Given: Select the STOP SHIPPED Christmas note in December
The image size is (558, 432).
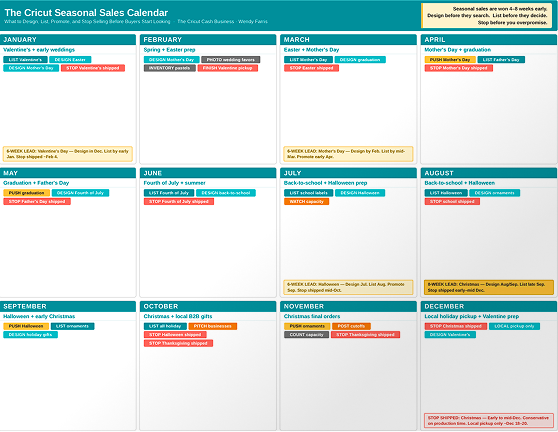Looking at the screenshot, I should click(x=489, y=421).
